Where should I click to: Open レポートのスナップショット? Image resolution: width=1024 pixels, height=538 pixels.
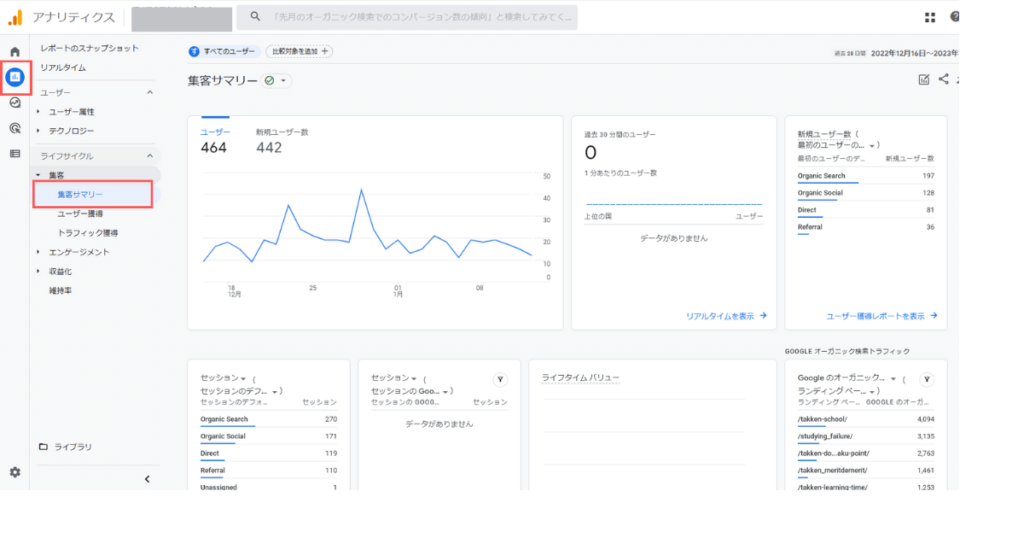click(89, 48)
